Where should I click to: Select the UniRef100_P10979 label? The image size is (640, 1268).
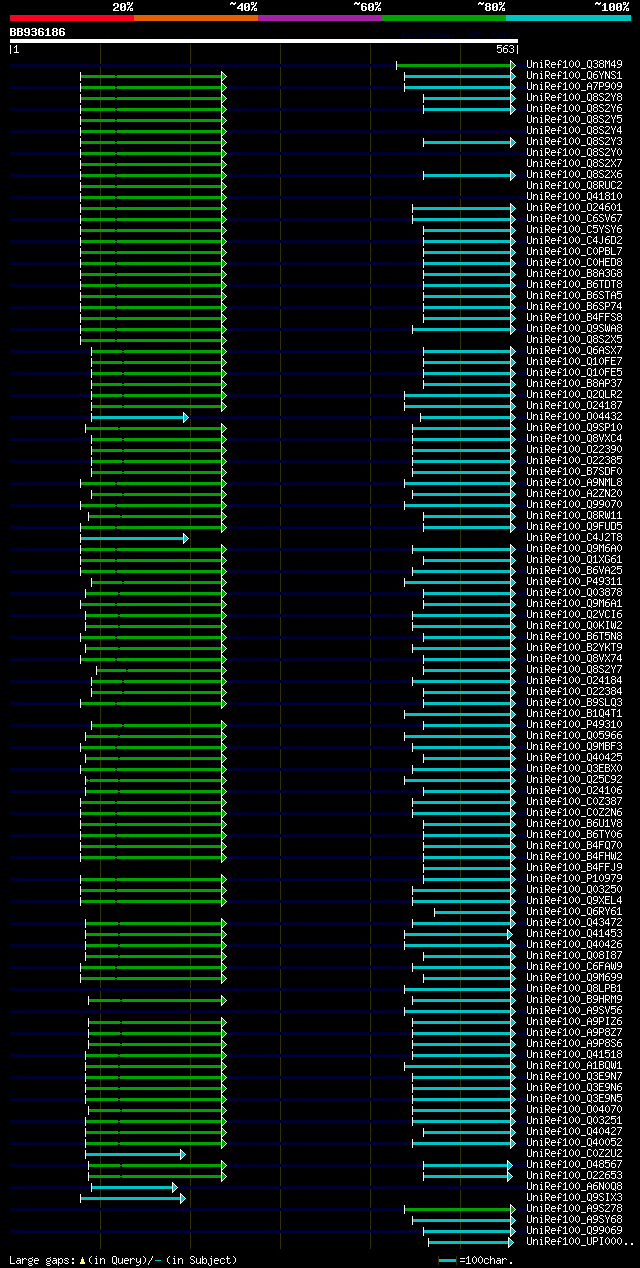[x=576, y=879]
